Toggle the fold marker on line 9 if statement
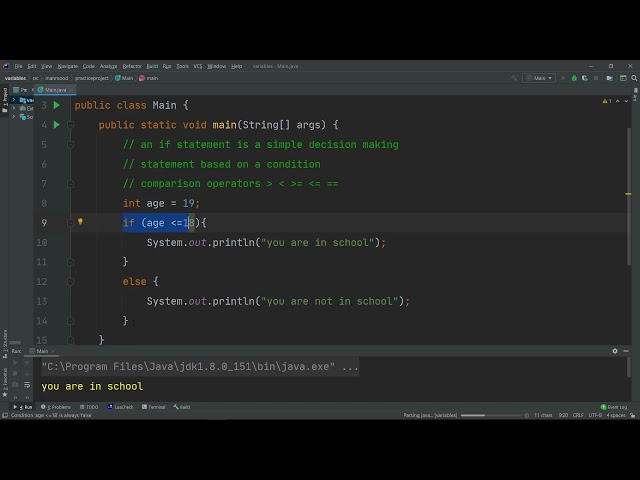Viewport: 640px width, 480px height. (x=70, y=223)
